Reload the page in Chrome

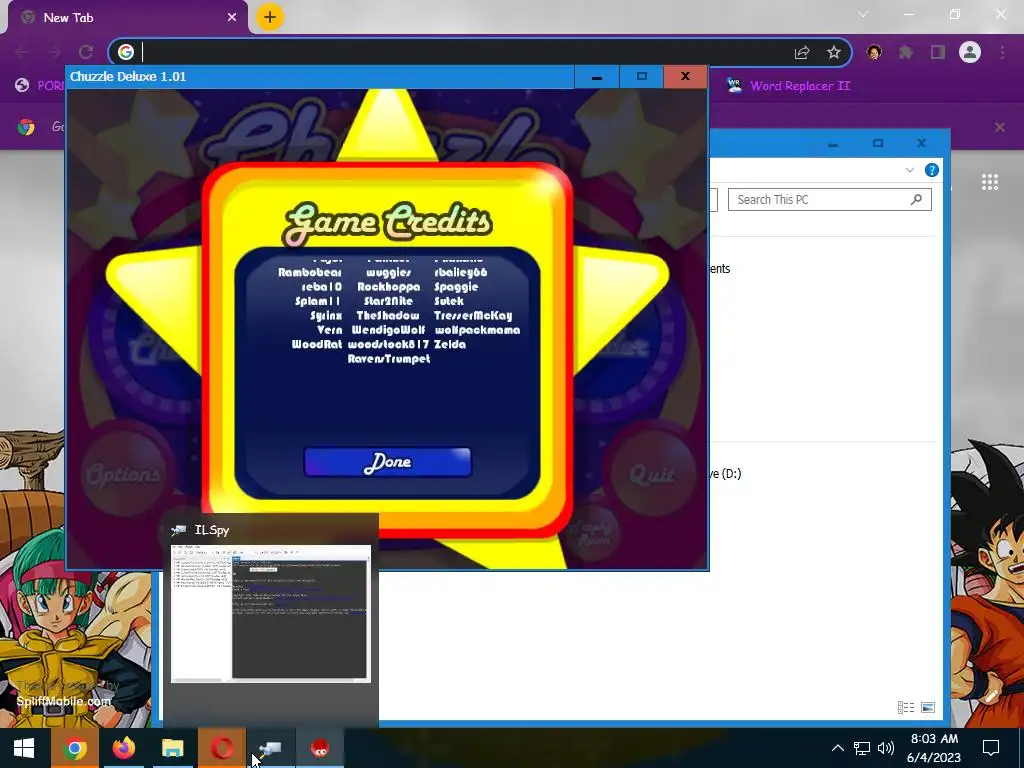pyautogui.click(x=86, y=52)
